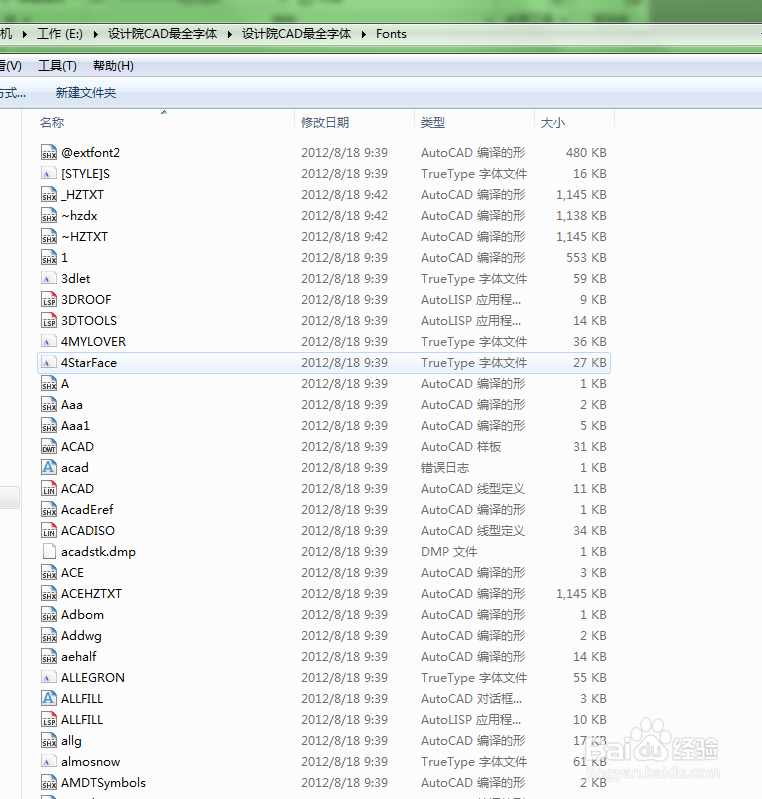Select the file named Aaa
Screen dimensions: 762x799
[72, 405]
